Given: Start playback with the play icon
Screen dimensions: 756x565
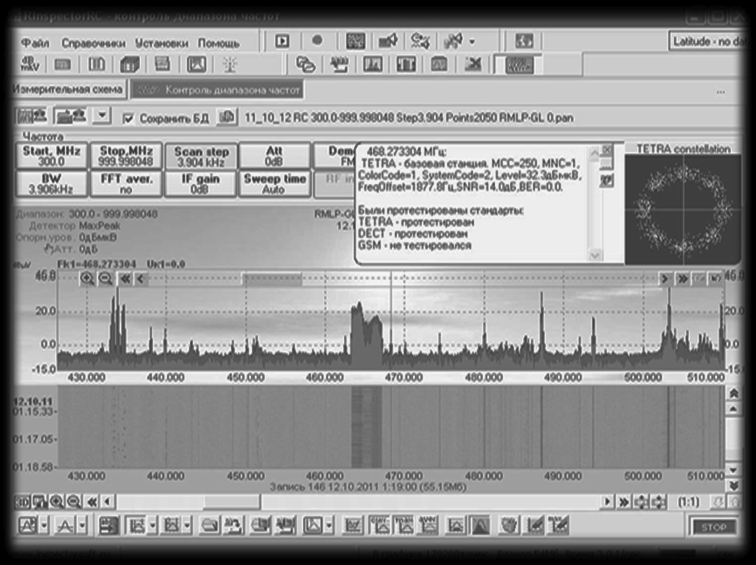Looking at the screenshot, I should (x=282, y=41).
